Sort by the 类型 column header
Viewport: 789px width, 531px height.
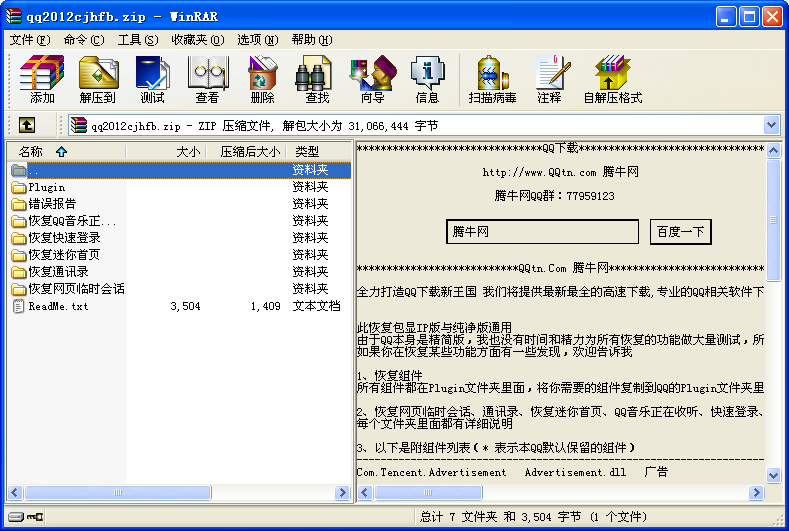coord(319,151)
